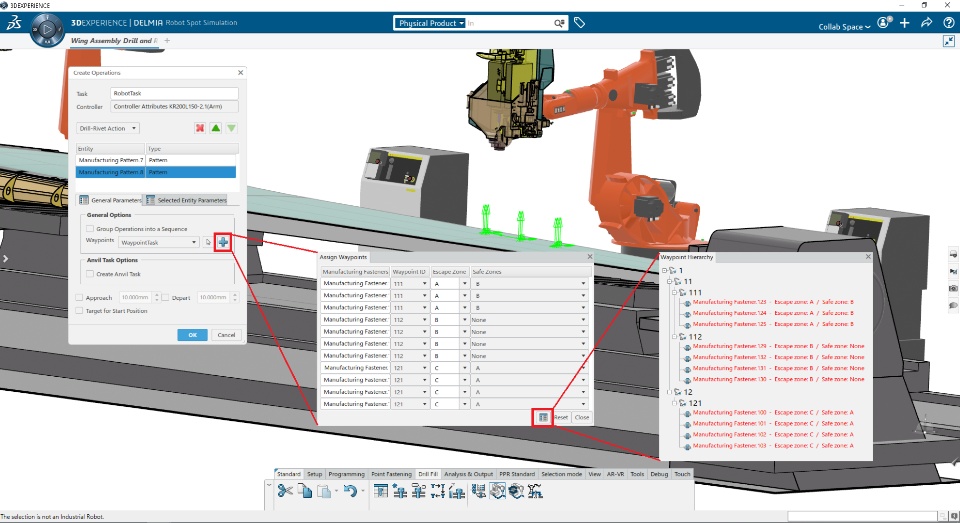Image resolution: width=960 pixels, height=523 pixels.
Task: Toggle the Approach checkbox
Action: (79, 298)
